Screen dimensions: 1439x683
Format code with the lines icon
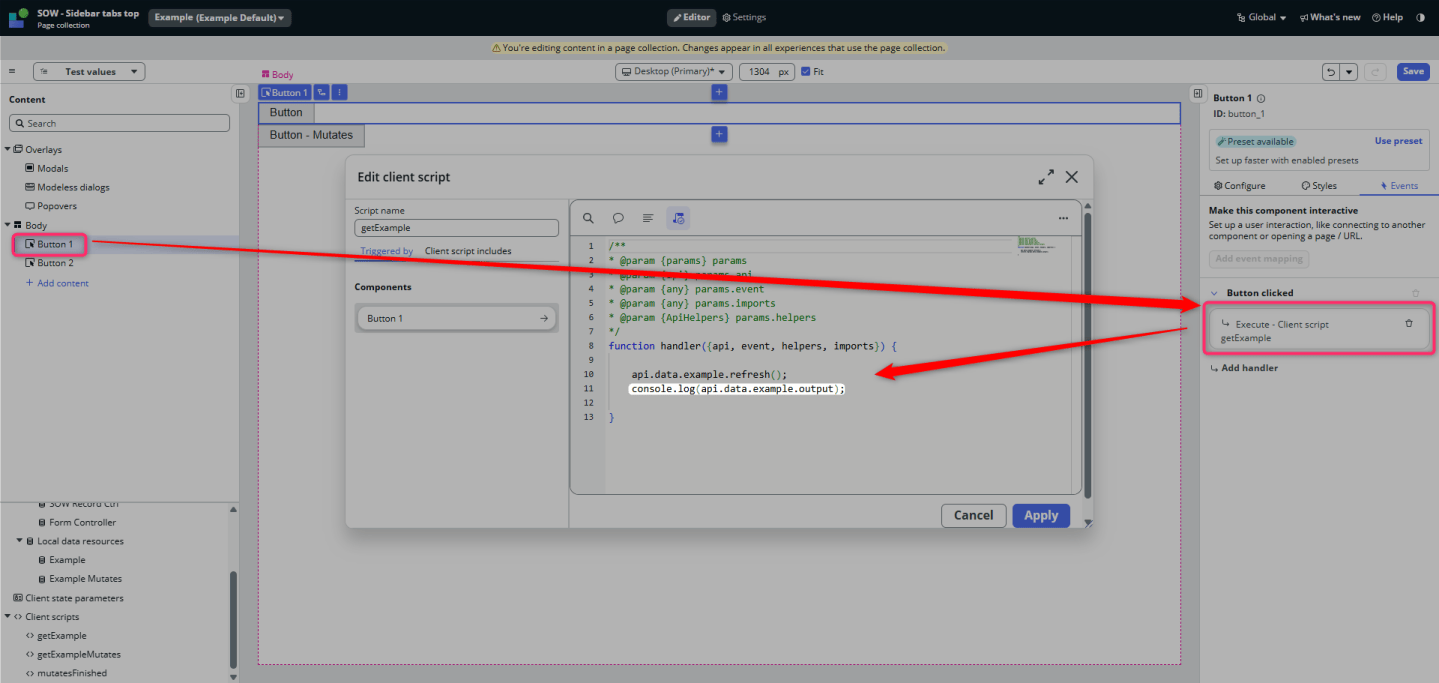click(x=648, y=218)
